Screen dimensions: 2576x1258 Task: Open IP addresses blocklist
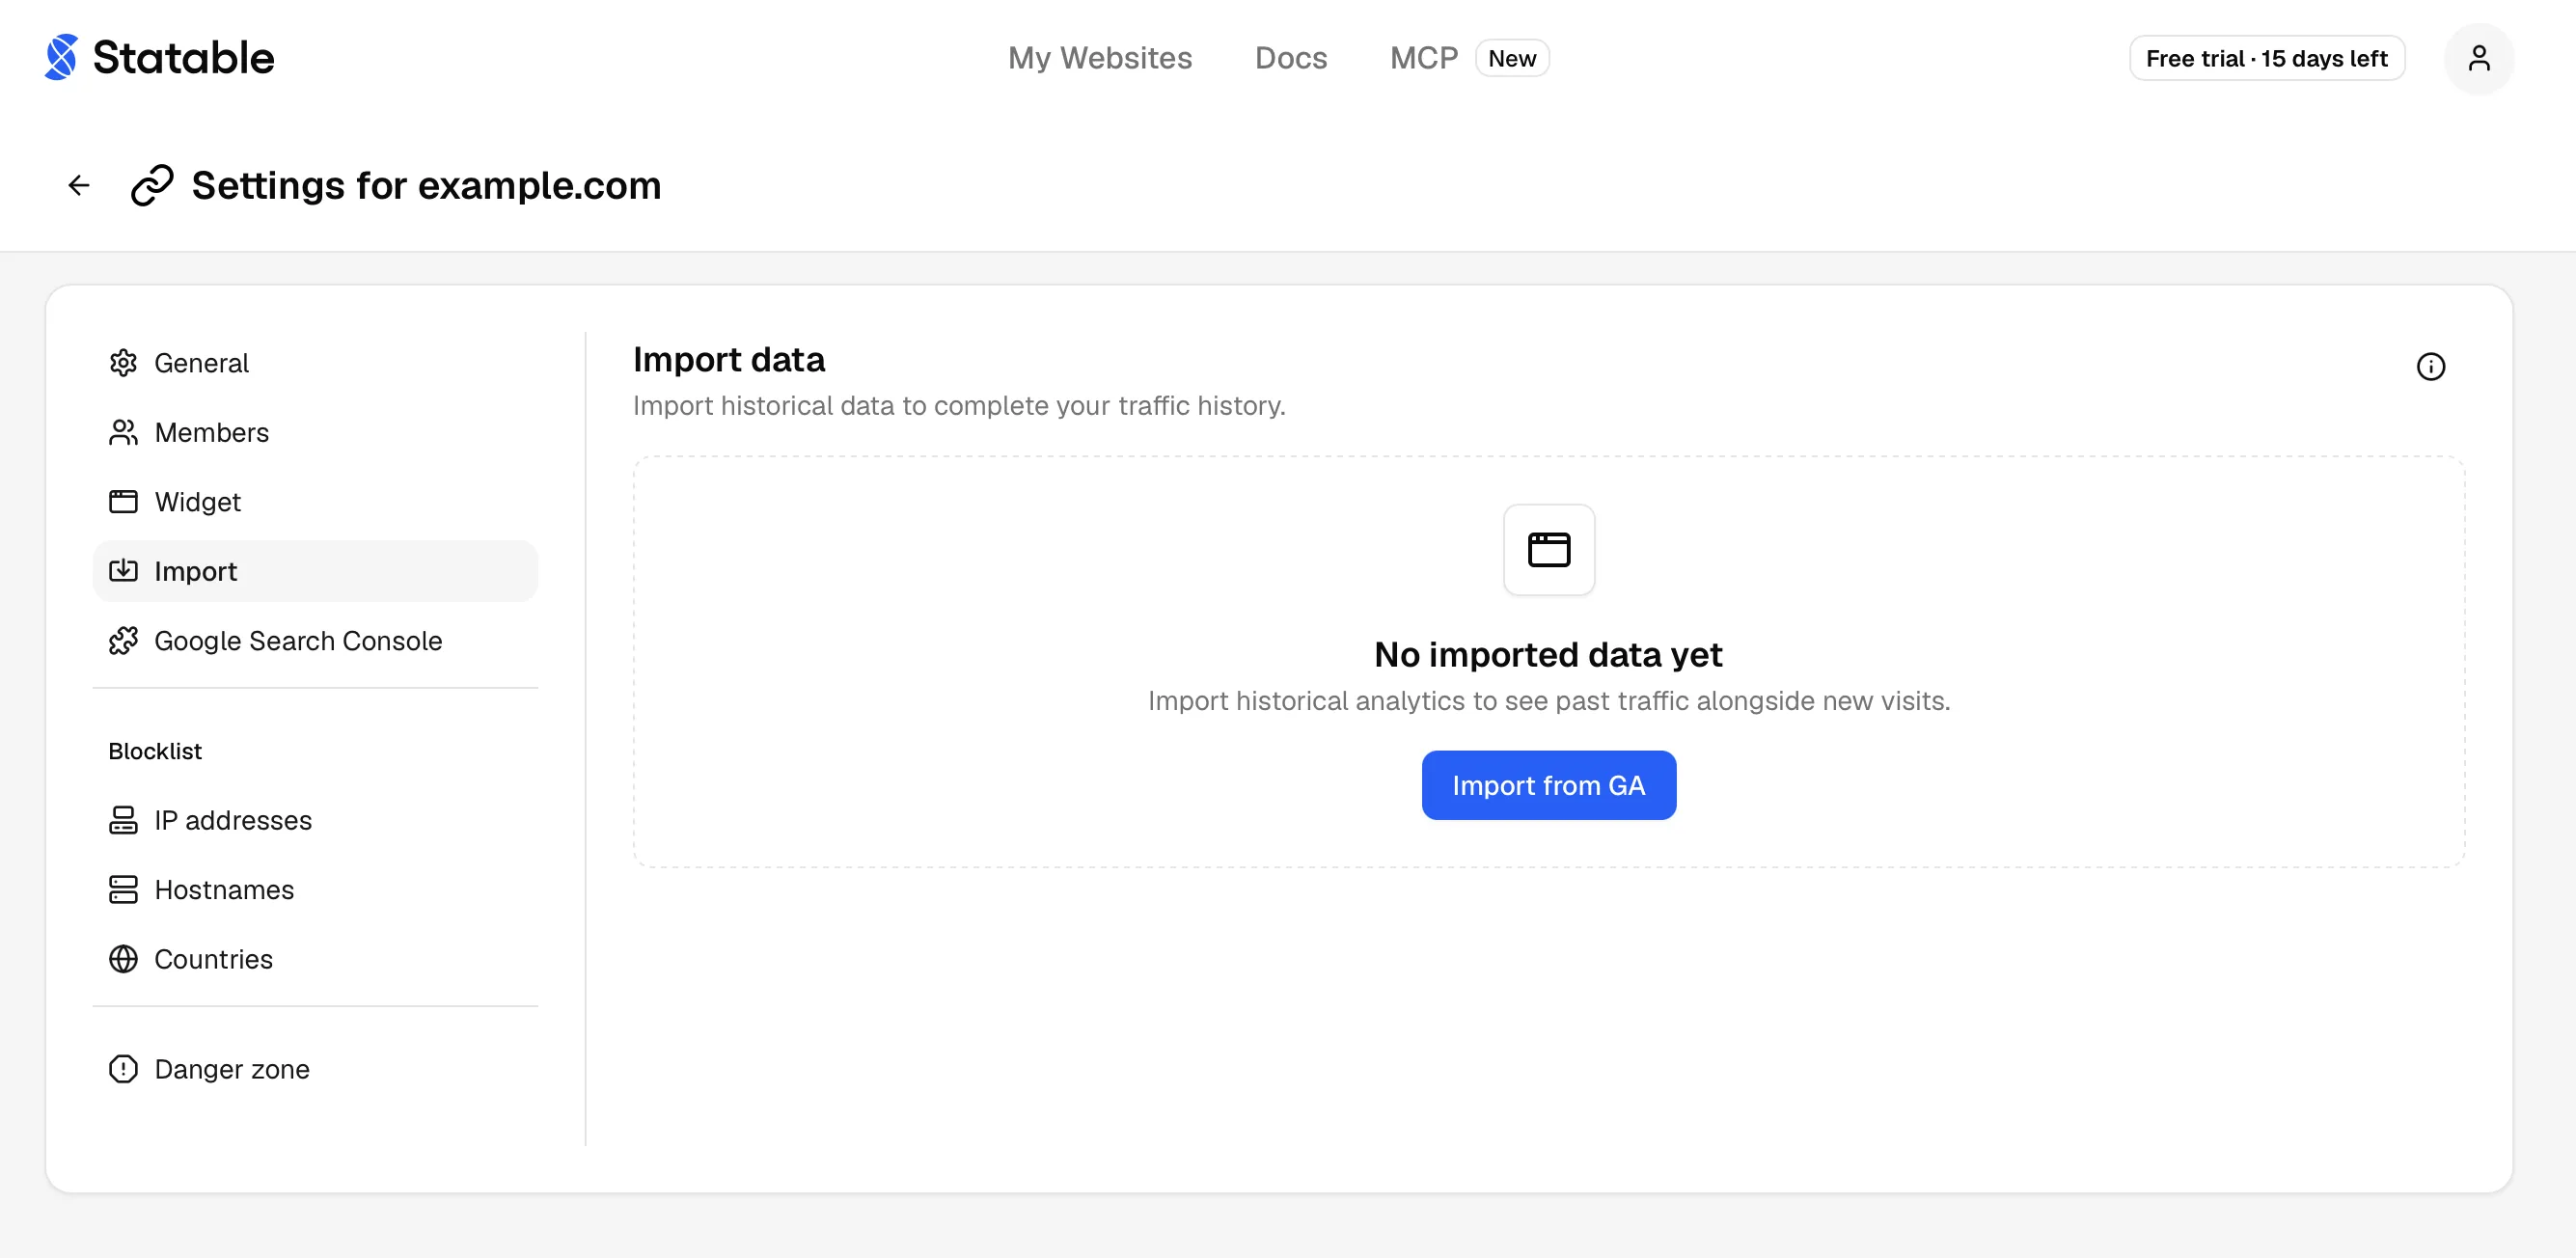tap(315, 820)
